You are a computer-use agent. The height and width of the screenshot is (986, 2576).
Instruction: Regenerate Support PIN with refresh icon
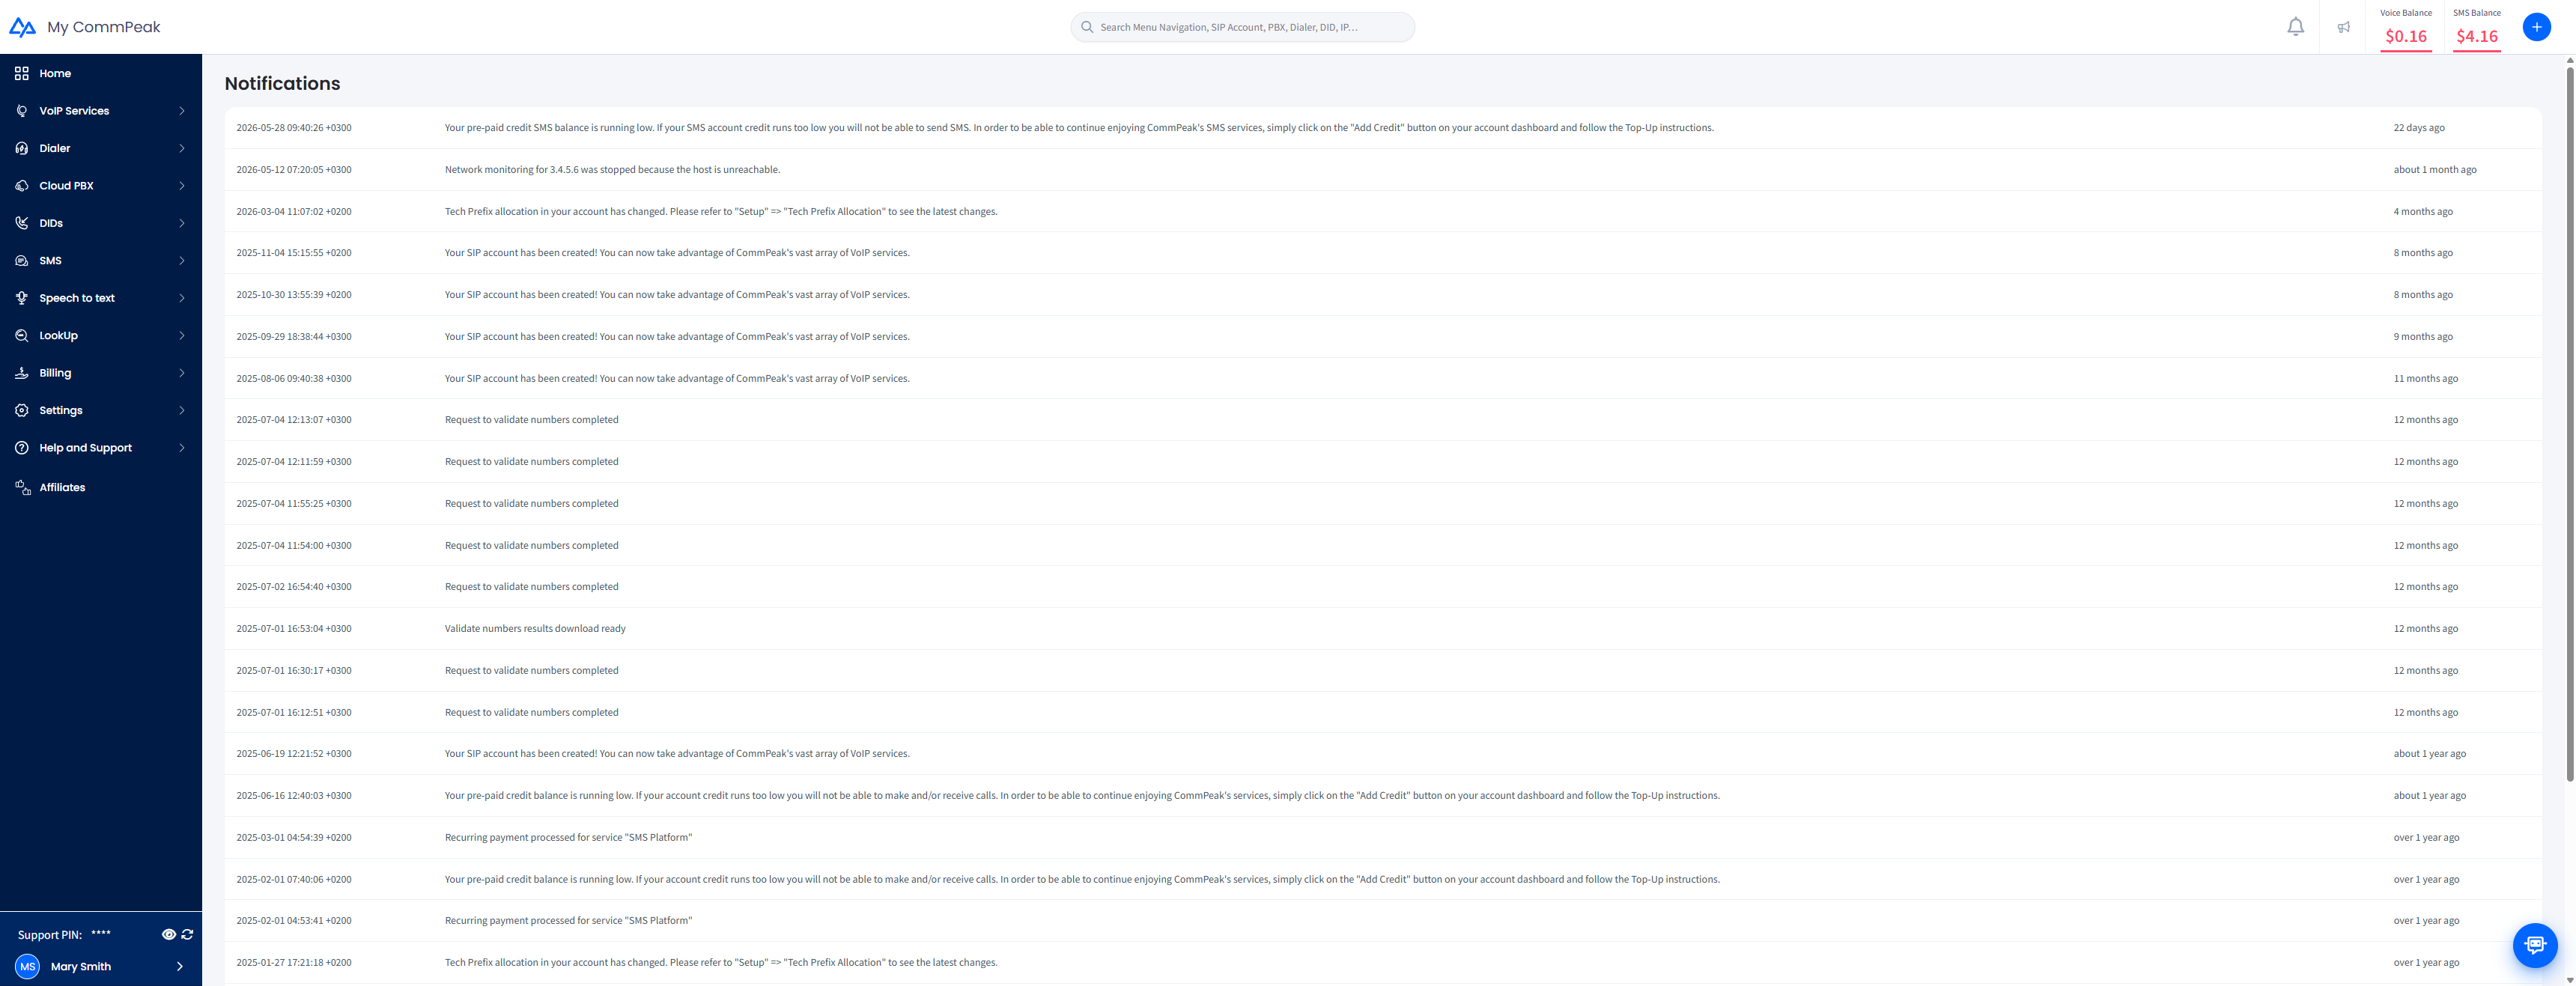187,934
